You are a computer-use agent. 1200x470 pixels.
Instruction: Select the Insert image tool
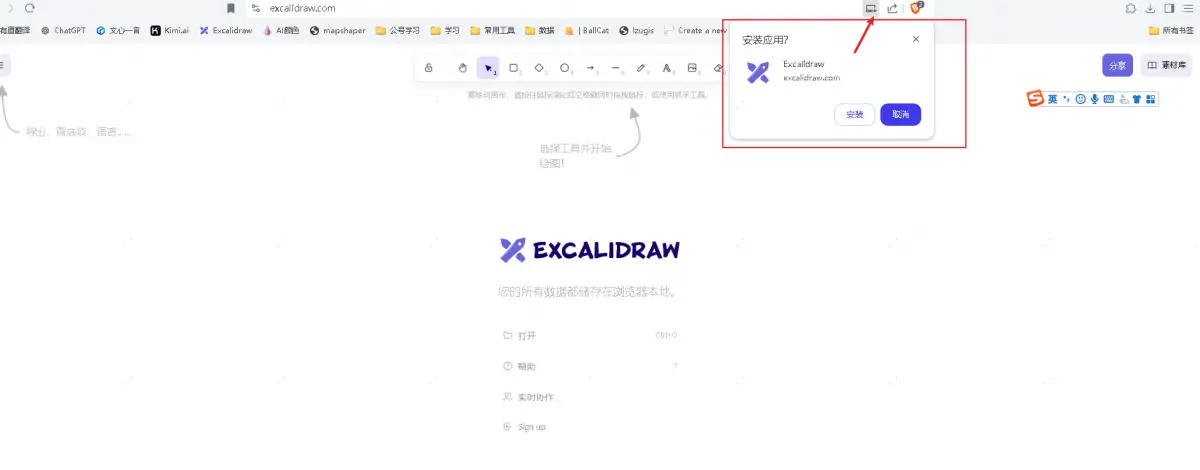pyautogui.click(x=693, y=68)
